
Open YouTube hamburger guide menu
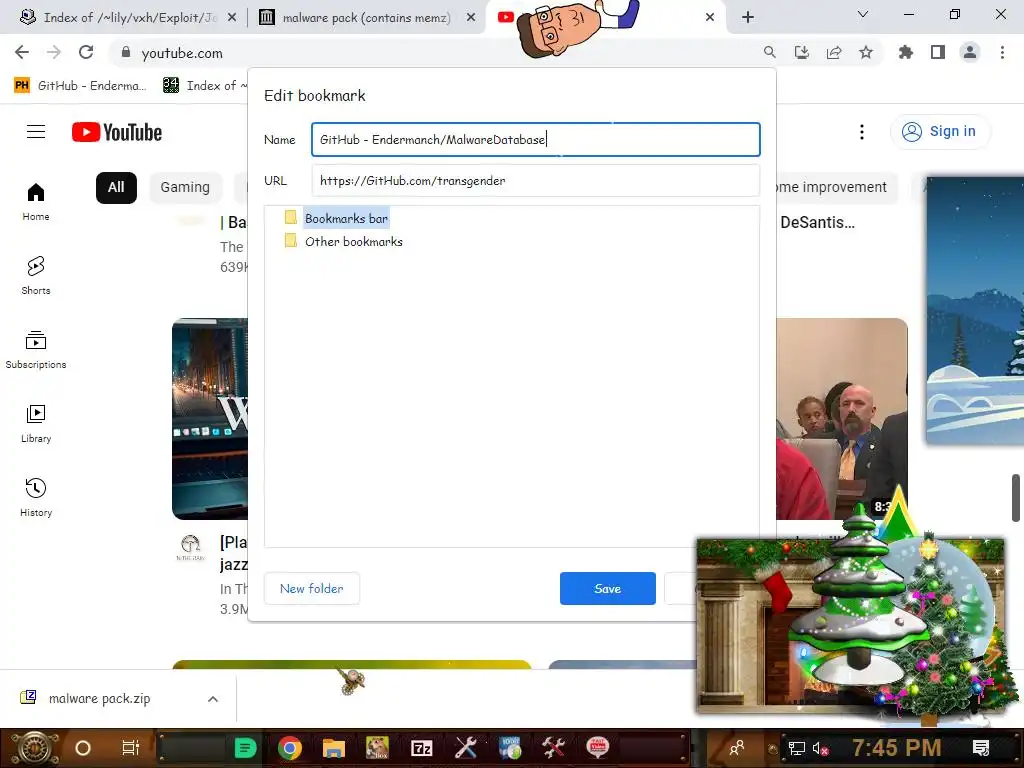36,132
